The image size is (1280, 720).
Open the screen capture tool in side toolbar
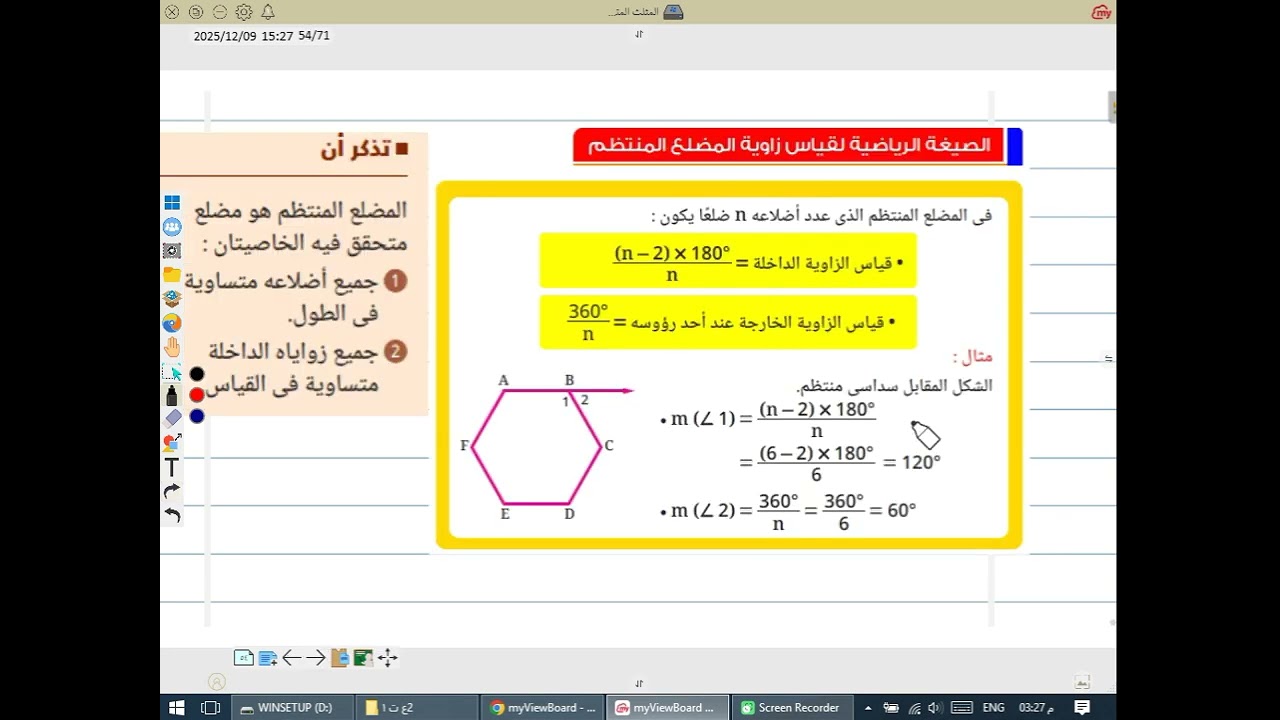[172, 251]
